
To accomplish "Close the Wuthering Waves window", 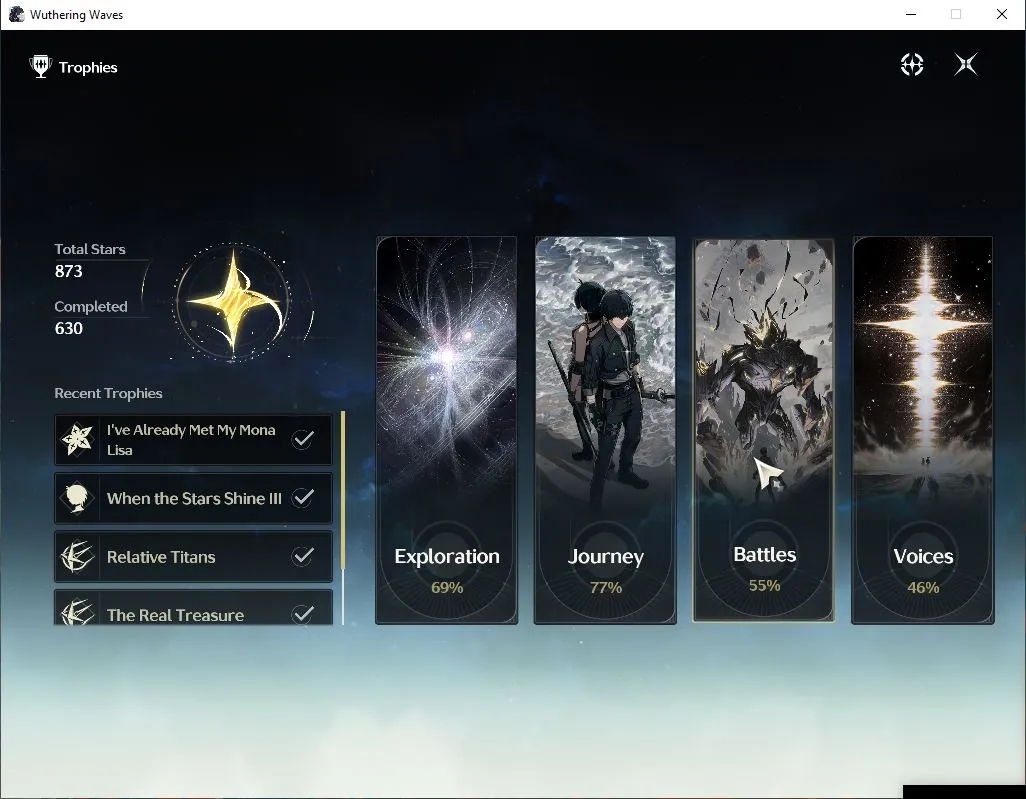I will 1001,14.
